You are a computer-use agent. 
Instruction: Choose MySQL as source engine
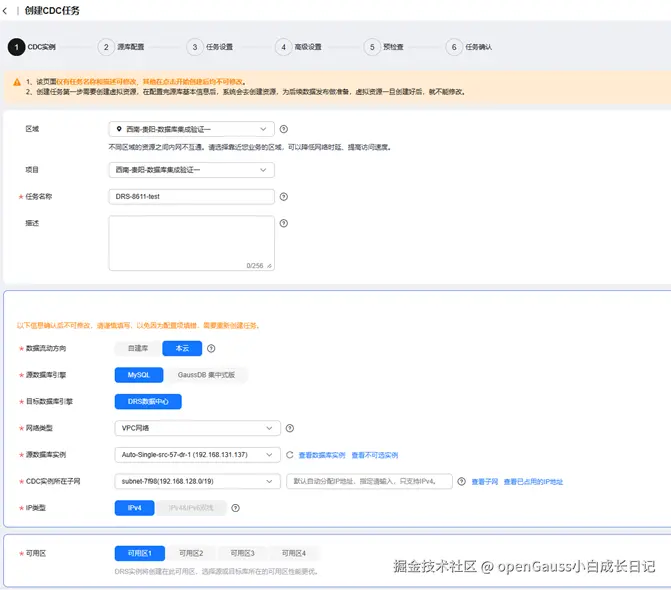[139, 375]
